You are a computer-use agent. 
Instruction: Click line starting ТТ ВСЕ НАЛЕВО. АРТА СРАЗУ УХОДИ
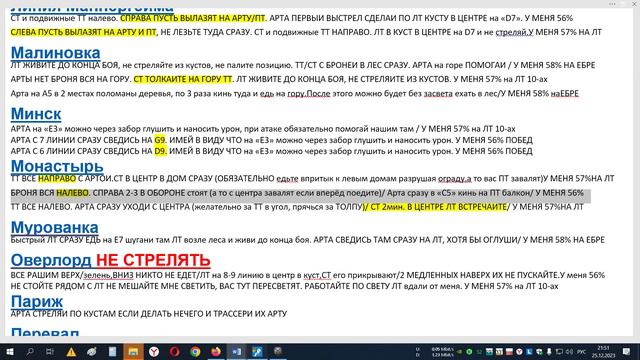coord(297,207)
